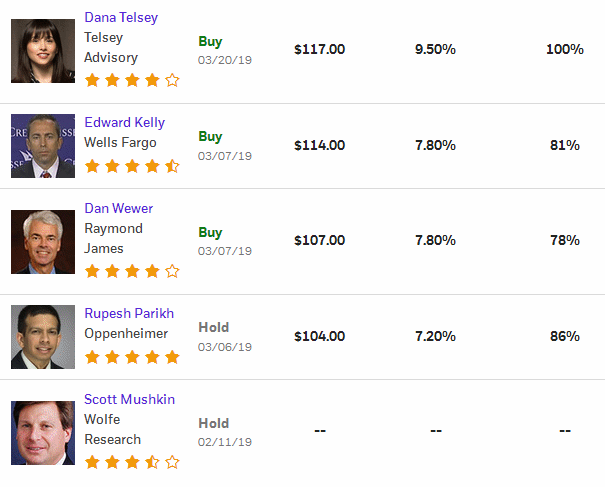Open Rupesh Parikh's analyst profile link
This screenshot has width=605, height=487.
point(129,313)
